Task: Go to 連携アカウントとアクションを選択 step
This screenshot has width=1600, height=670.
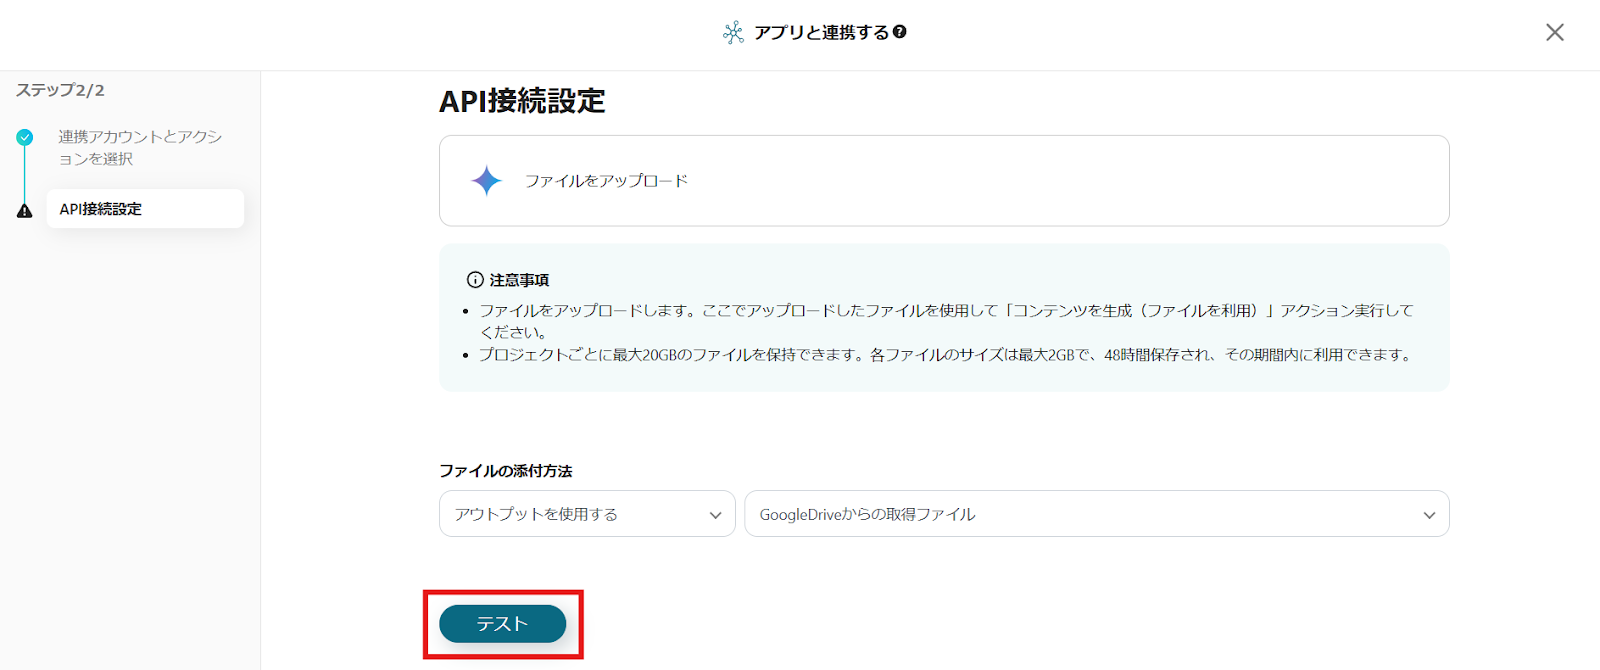Action: click(x=140, y=147)
